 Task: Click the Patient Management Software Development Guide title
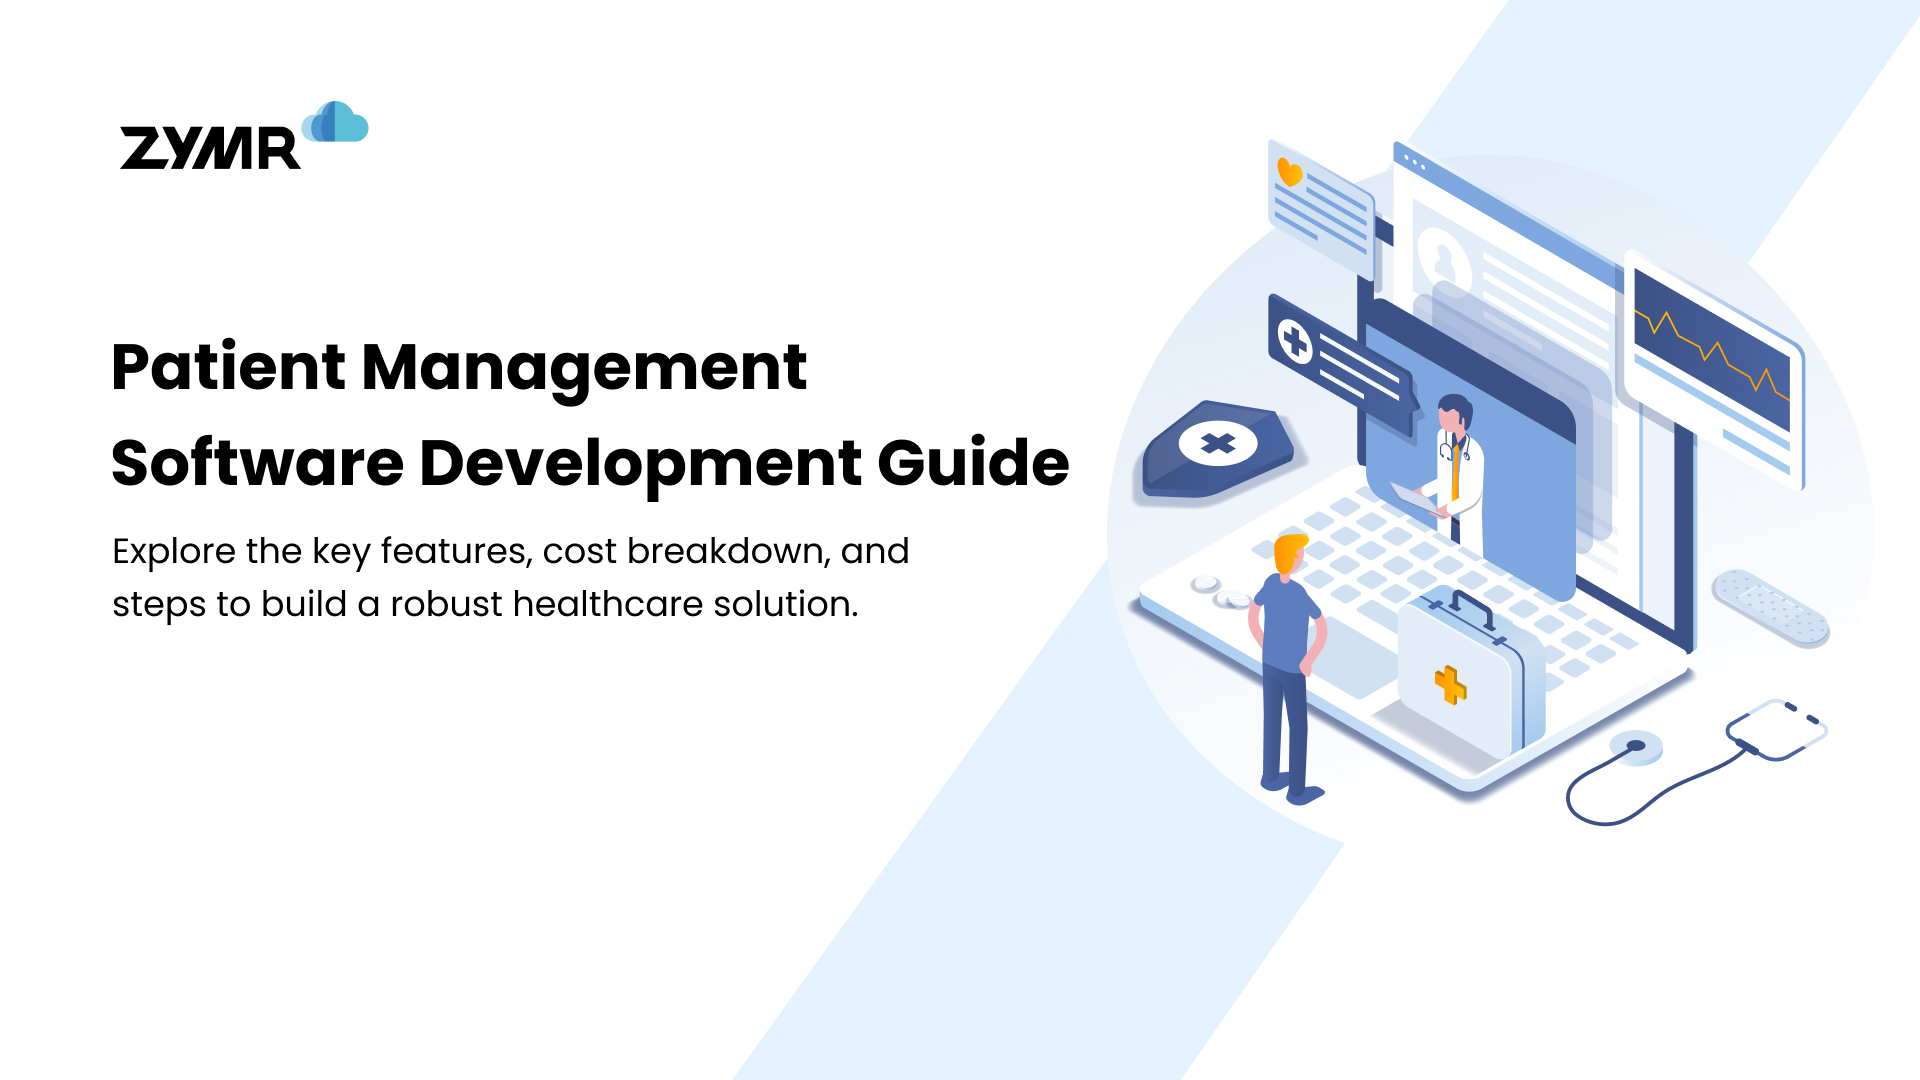point(592,415)
